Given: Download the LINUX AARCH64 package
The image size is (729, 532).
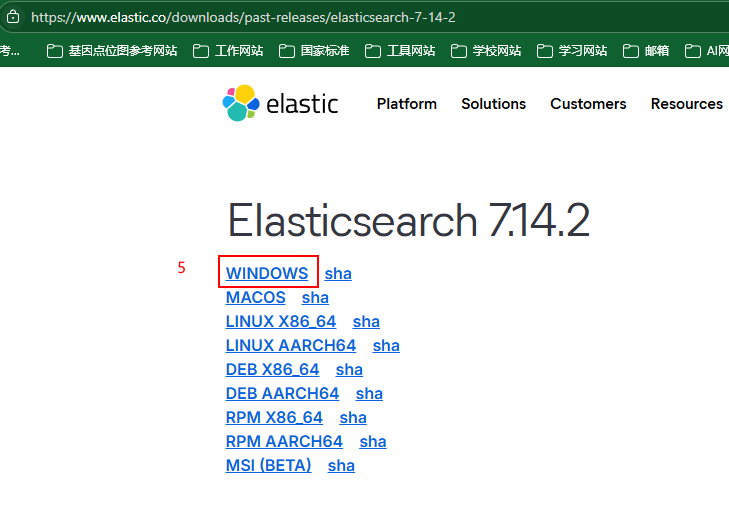Looking at the screenshot, I should click(x=291, y=346).
